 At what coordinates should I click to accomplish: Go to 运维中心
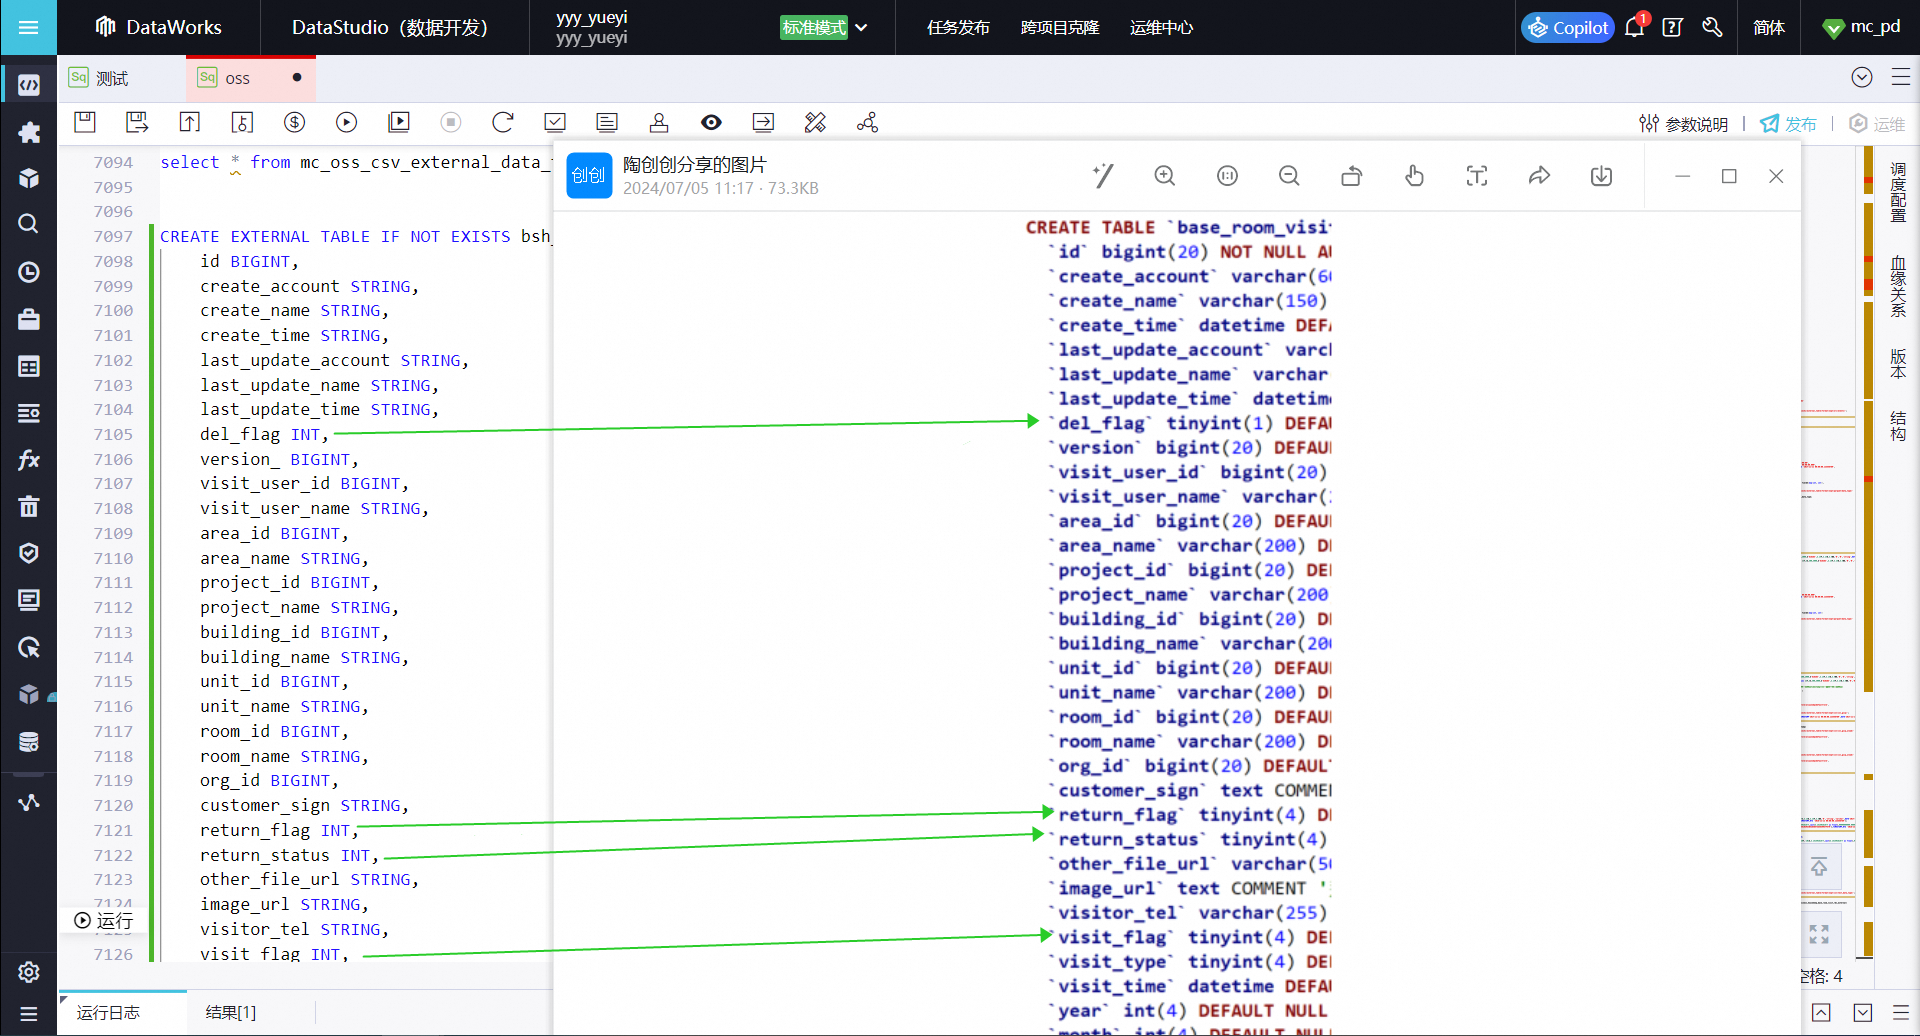1161,28
